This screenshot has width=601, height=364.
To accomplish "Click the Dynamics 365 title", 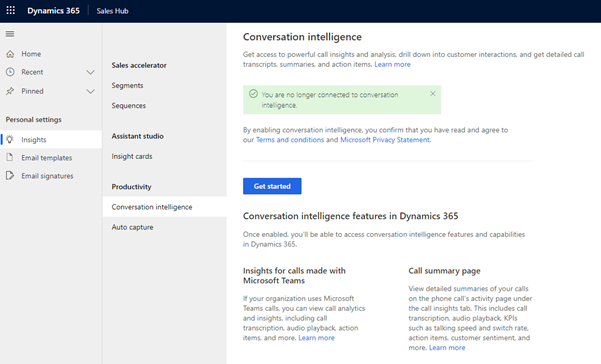I will (x=53, y=11).
